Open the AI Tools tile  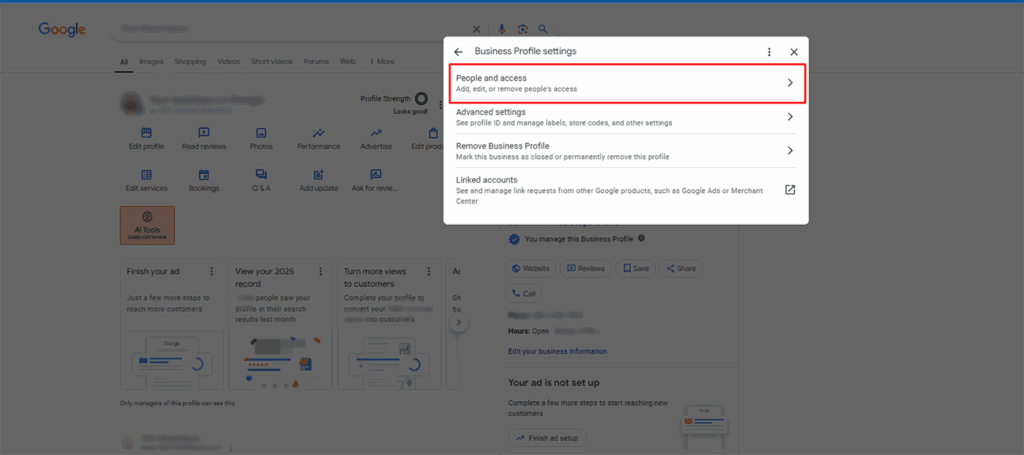(x=147, y=225)
